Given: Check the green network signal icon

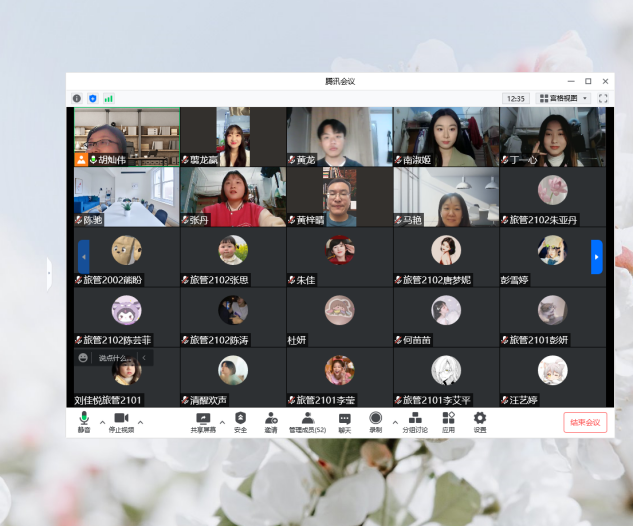Looking at the screenshot, I should tap(108, 99).
